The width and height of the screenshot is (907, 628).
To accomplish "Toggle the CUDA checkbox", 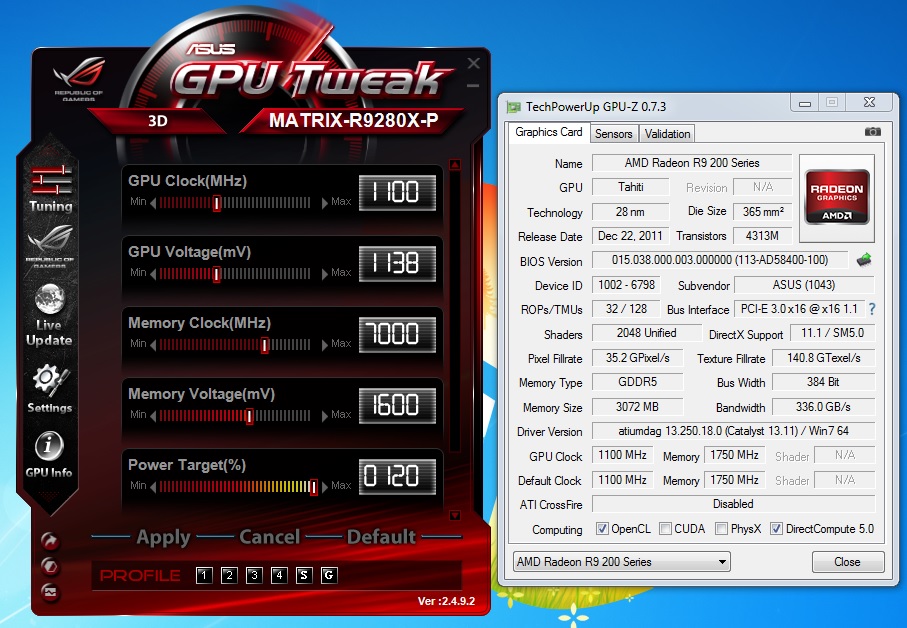I will pos(665,529).
